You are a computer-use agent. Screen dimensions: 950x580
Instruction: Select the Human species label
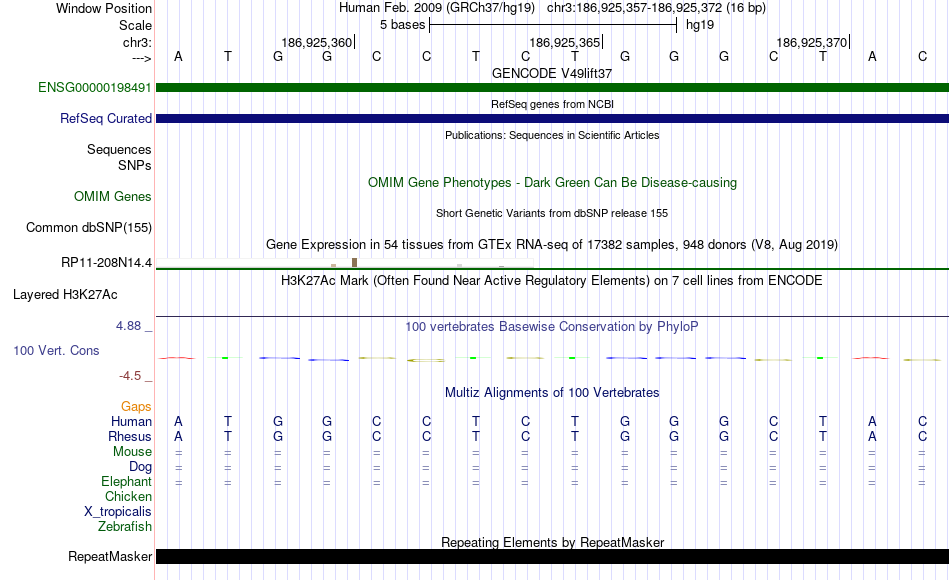[131, 421]
